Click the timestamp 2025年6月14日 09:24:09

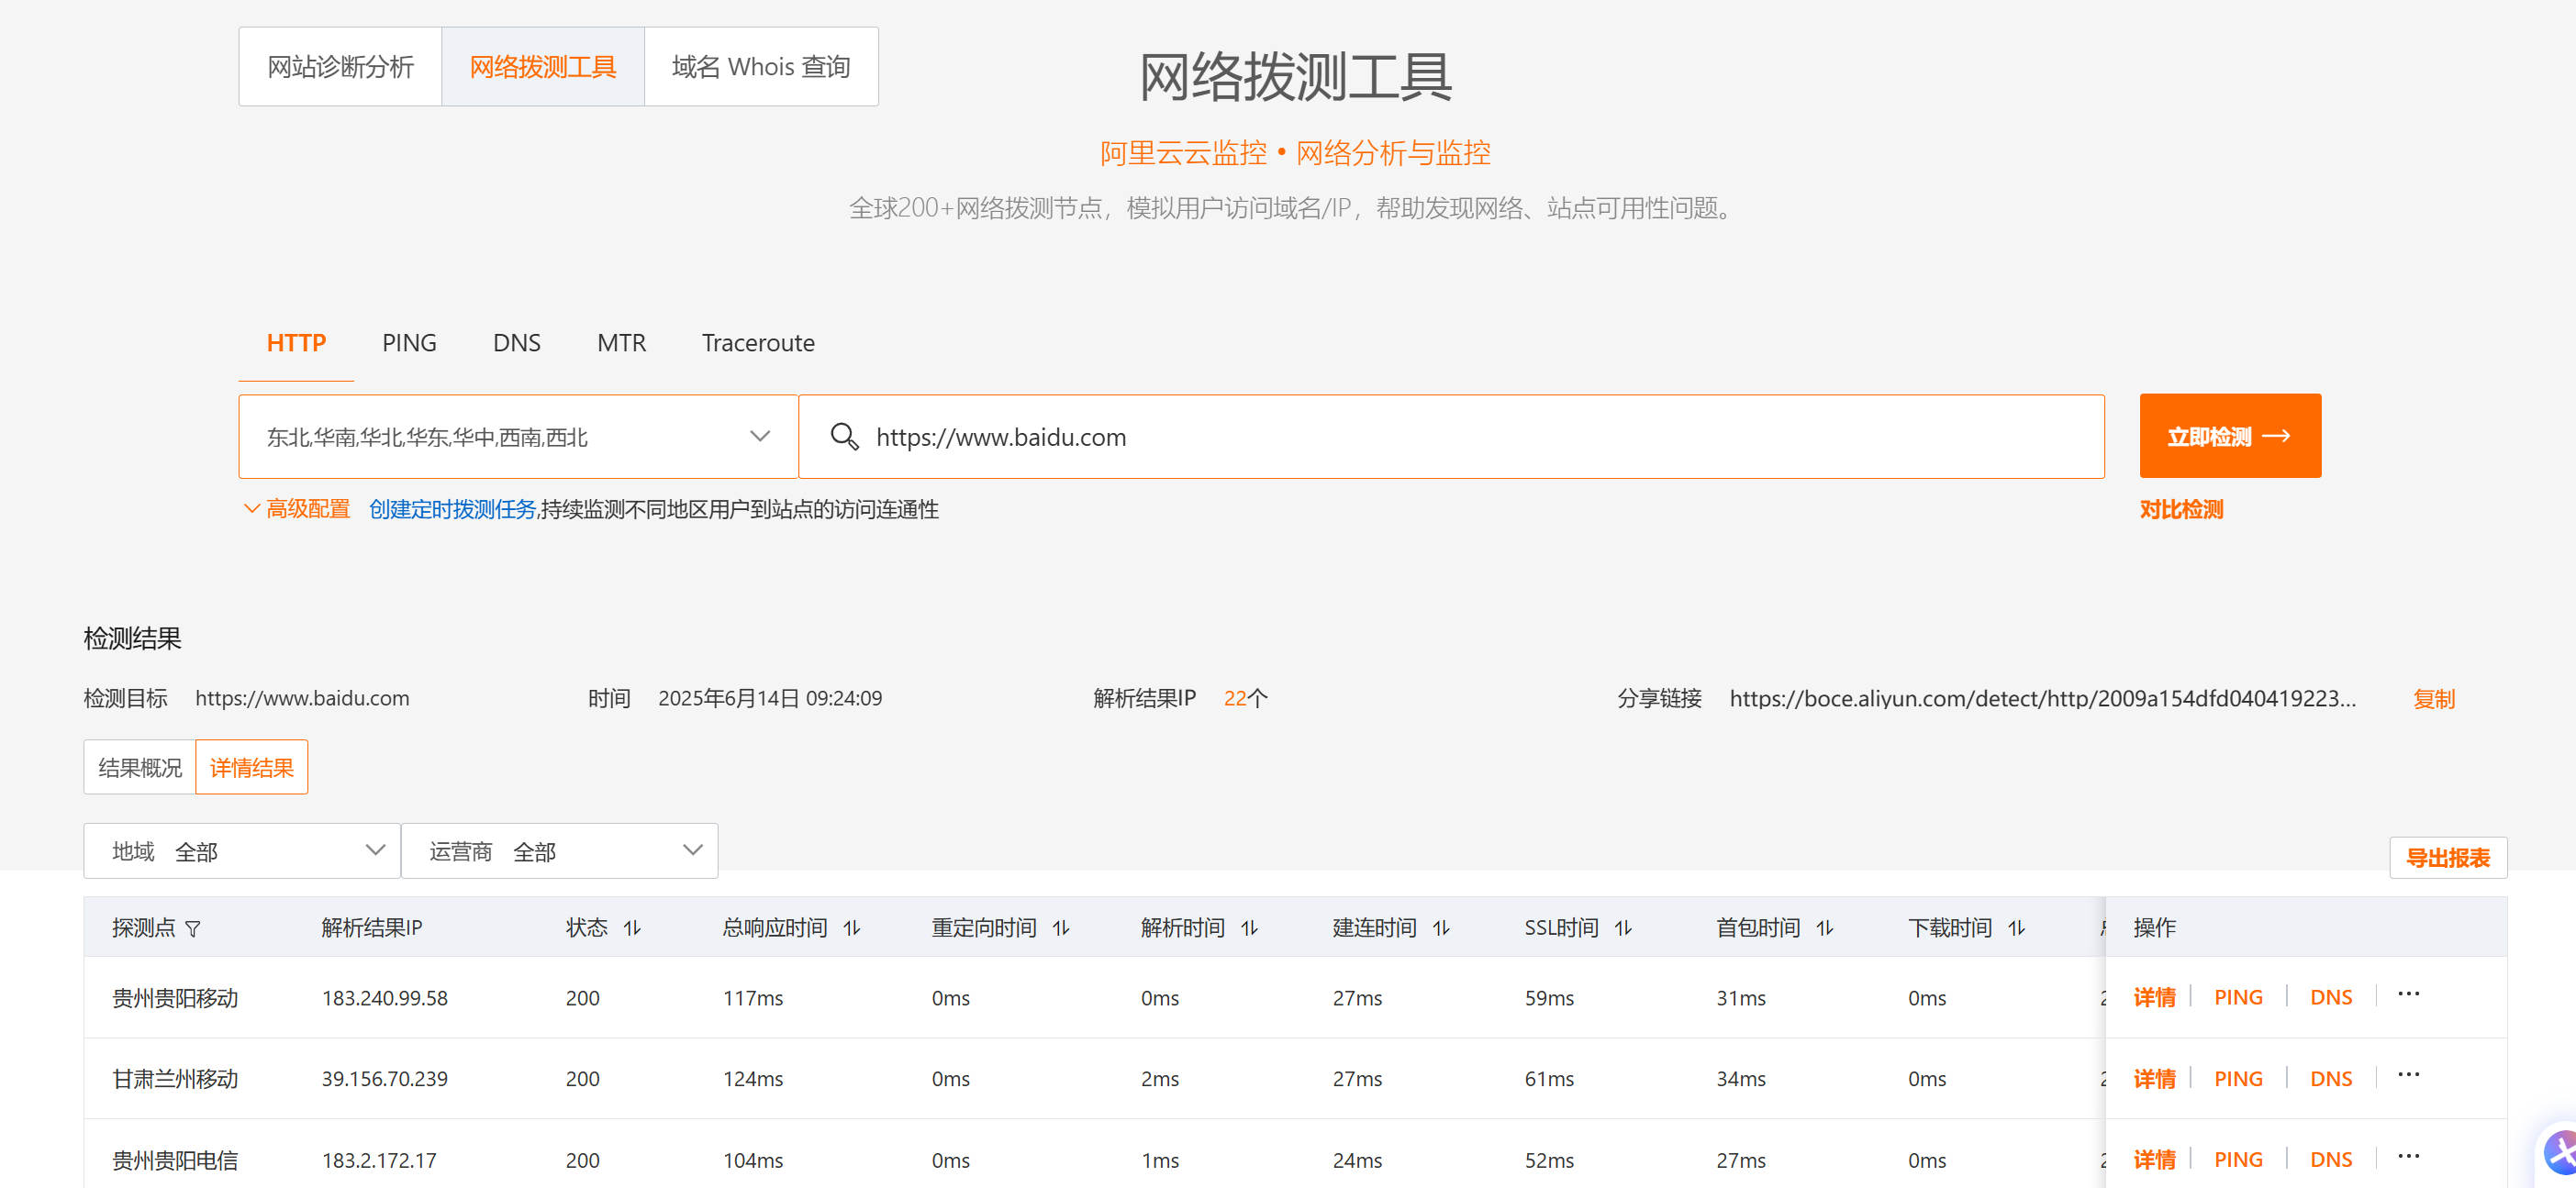click(x=770, y=698)
